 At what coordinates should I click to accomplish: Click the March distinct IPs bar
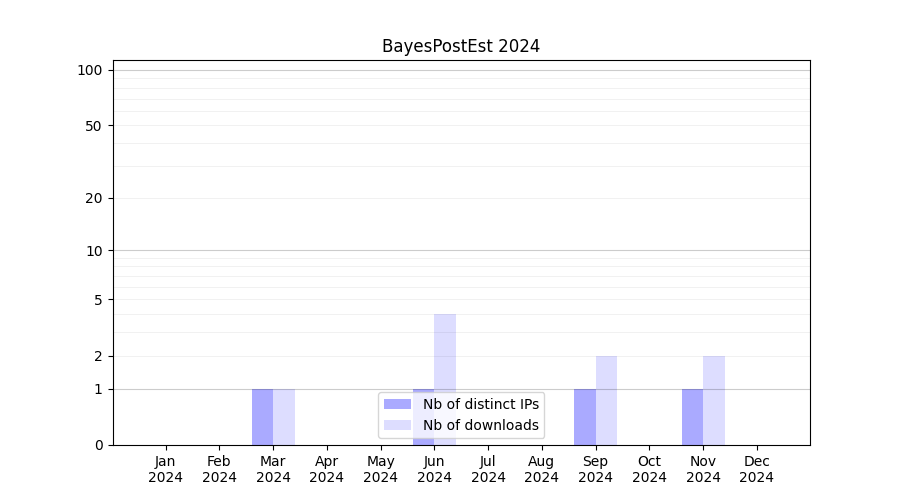(262, 417)
